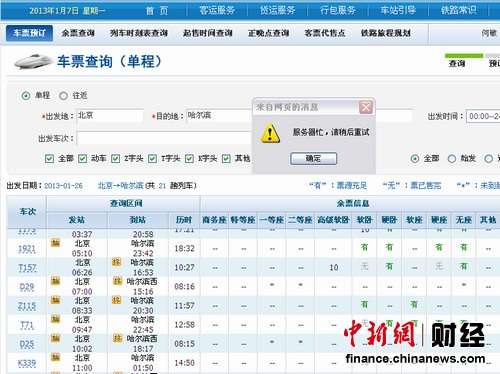Confirm the dialog with 确定 button
The image size is (500, 374).
tap(313, 159)
